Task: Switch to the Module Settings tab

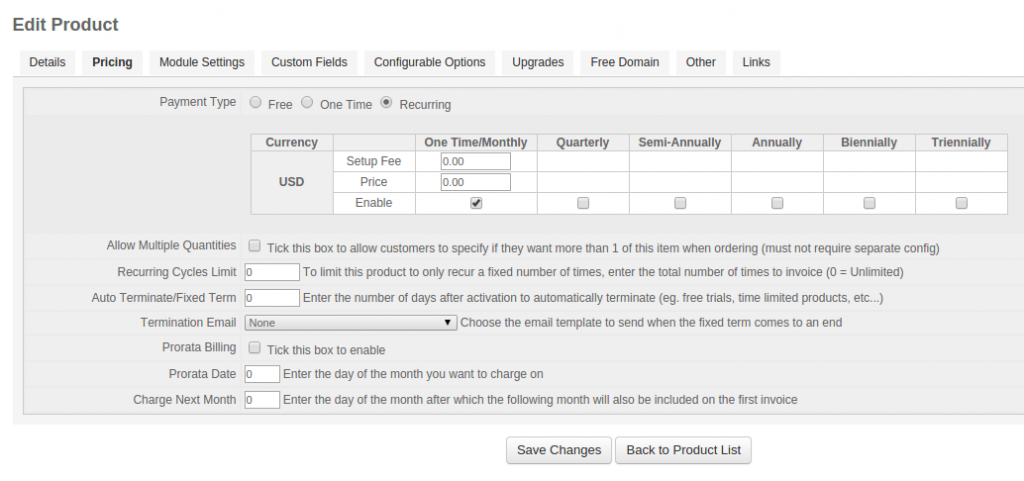Action: click(202, 63)
